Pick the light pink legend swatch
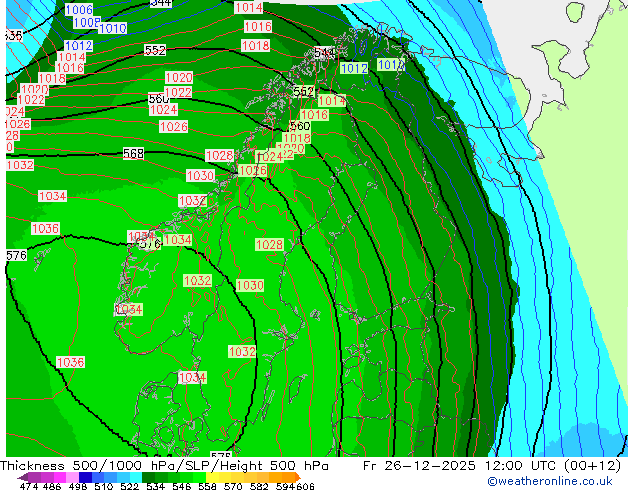 tap(72, 477)
